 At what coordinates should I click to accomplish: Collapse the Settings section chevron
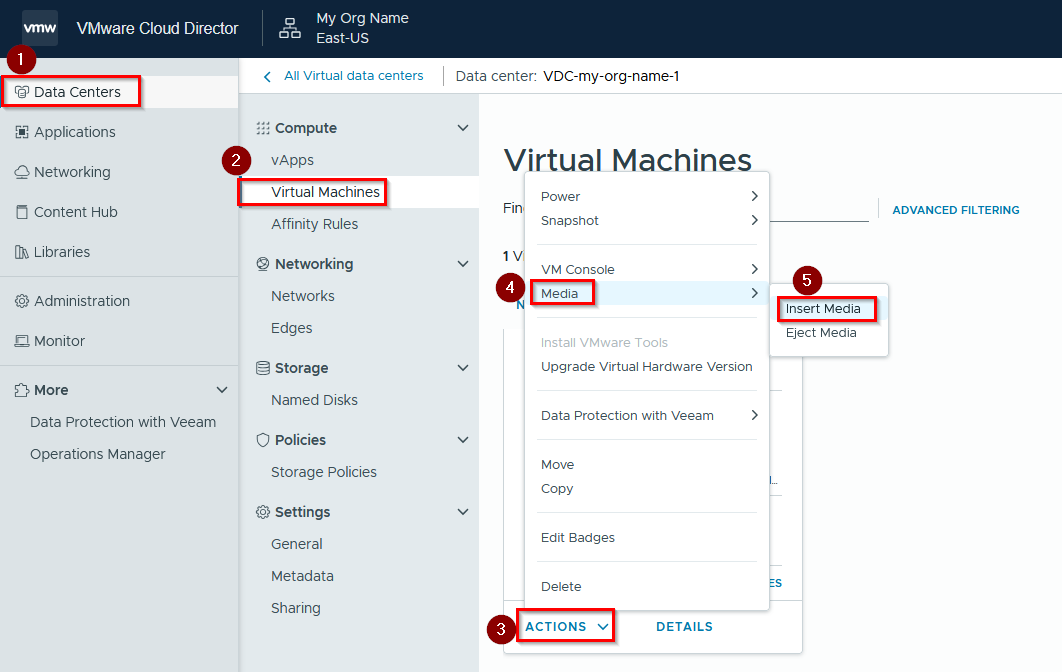coord(463,512)
